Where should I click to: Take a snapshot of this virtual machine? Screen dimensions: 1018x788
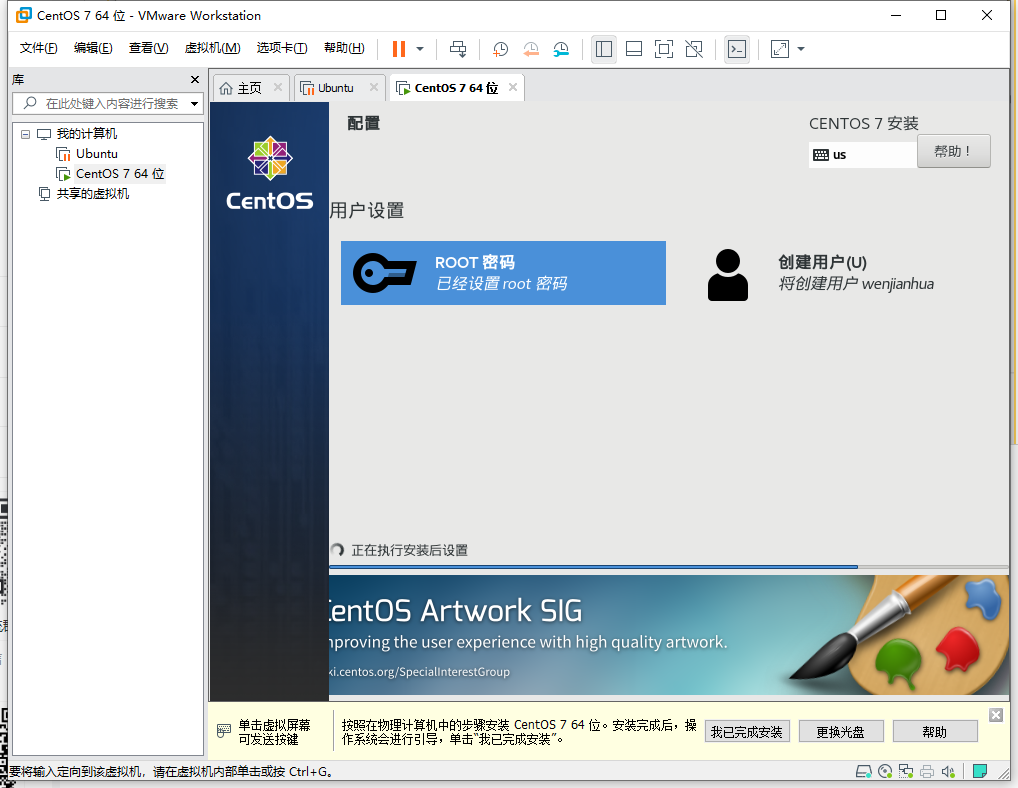coord(500,49)
